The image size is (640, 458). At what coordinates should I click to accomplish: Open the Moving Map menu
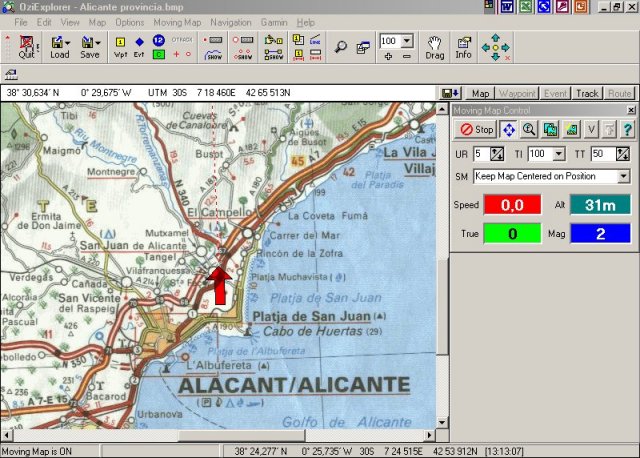pyautogui.click(x=177, y=21)
